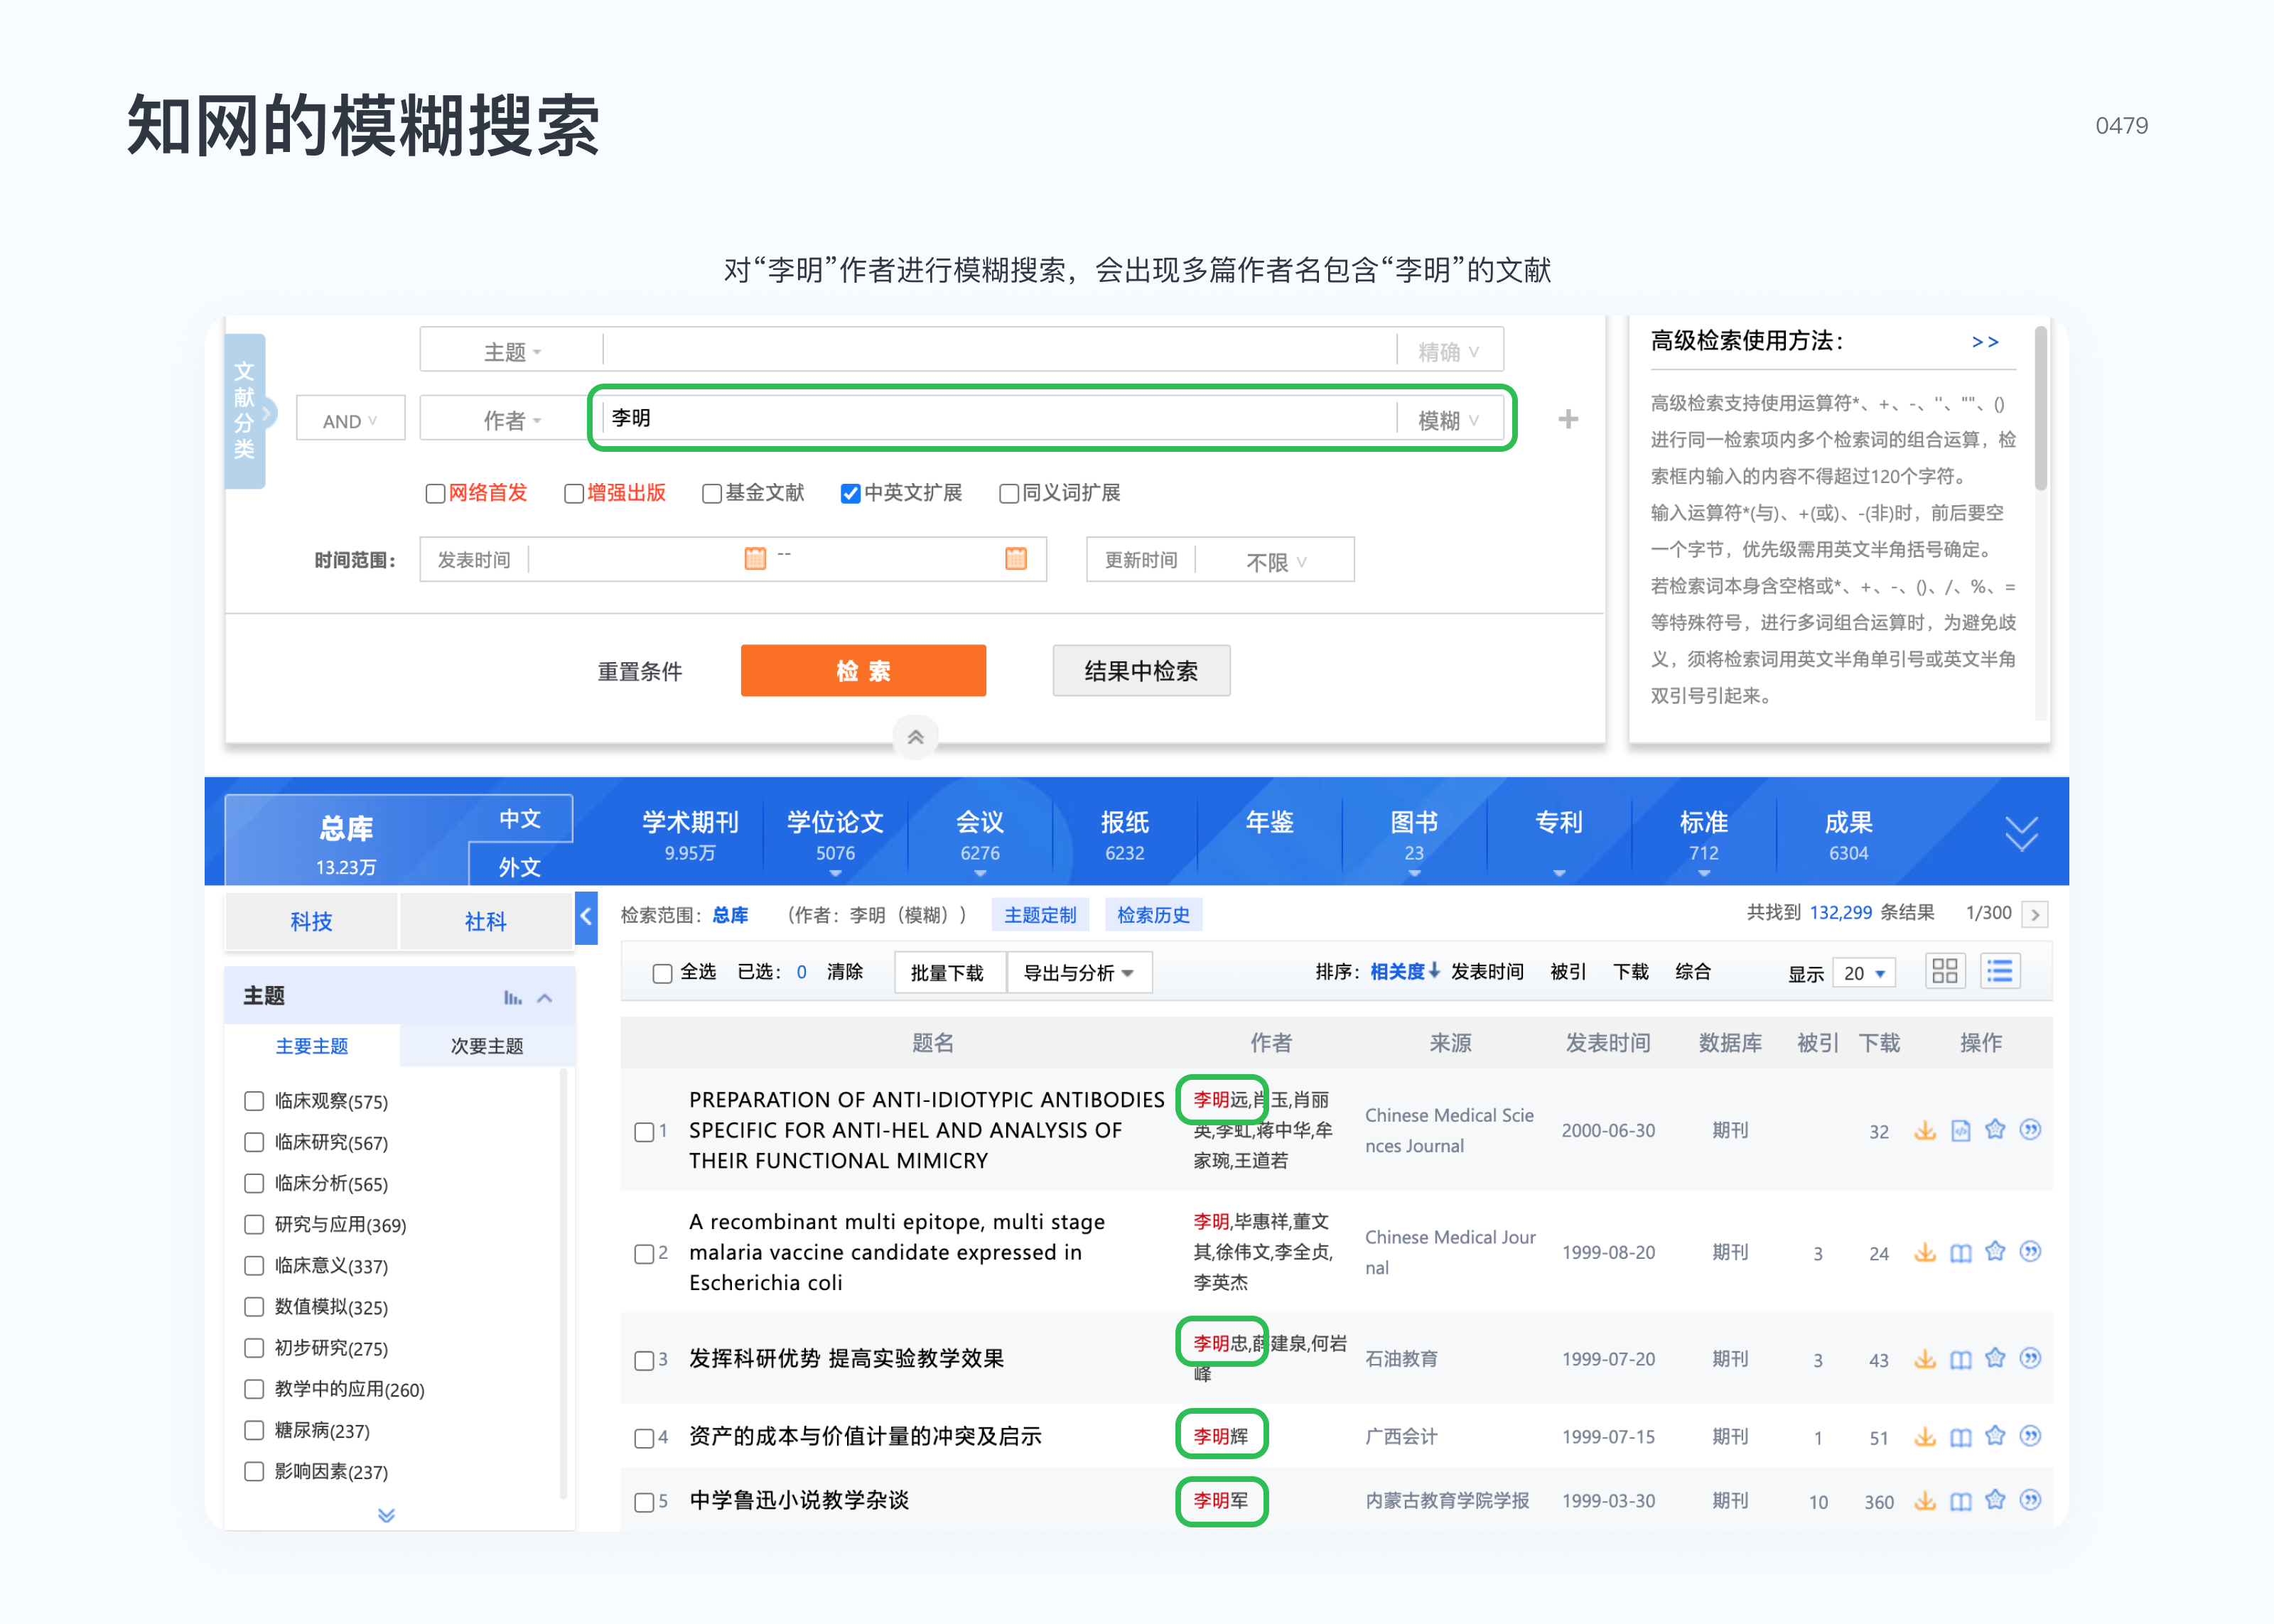The image size is (2274, 1624).
Task: Click 批量下载
Action: tap(947, 973)
